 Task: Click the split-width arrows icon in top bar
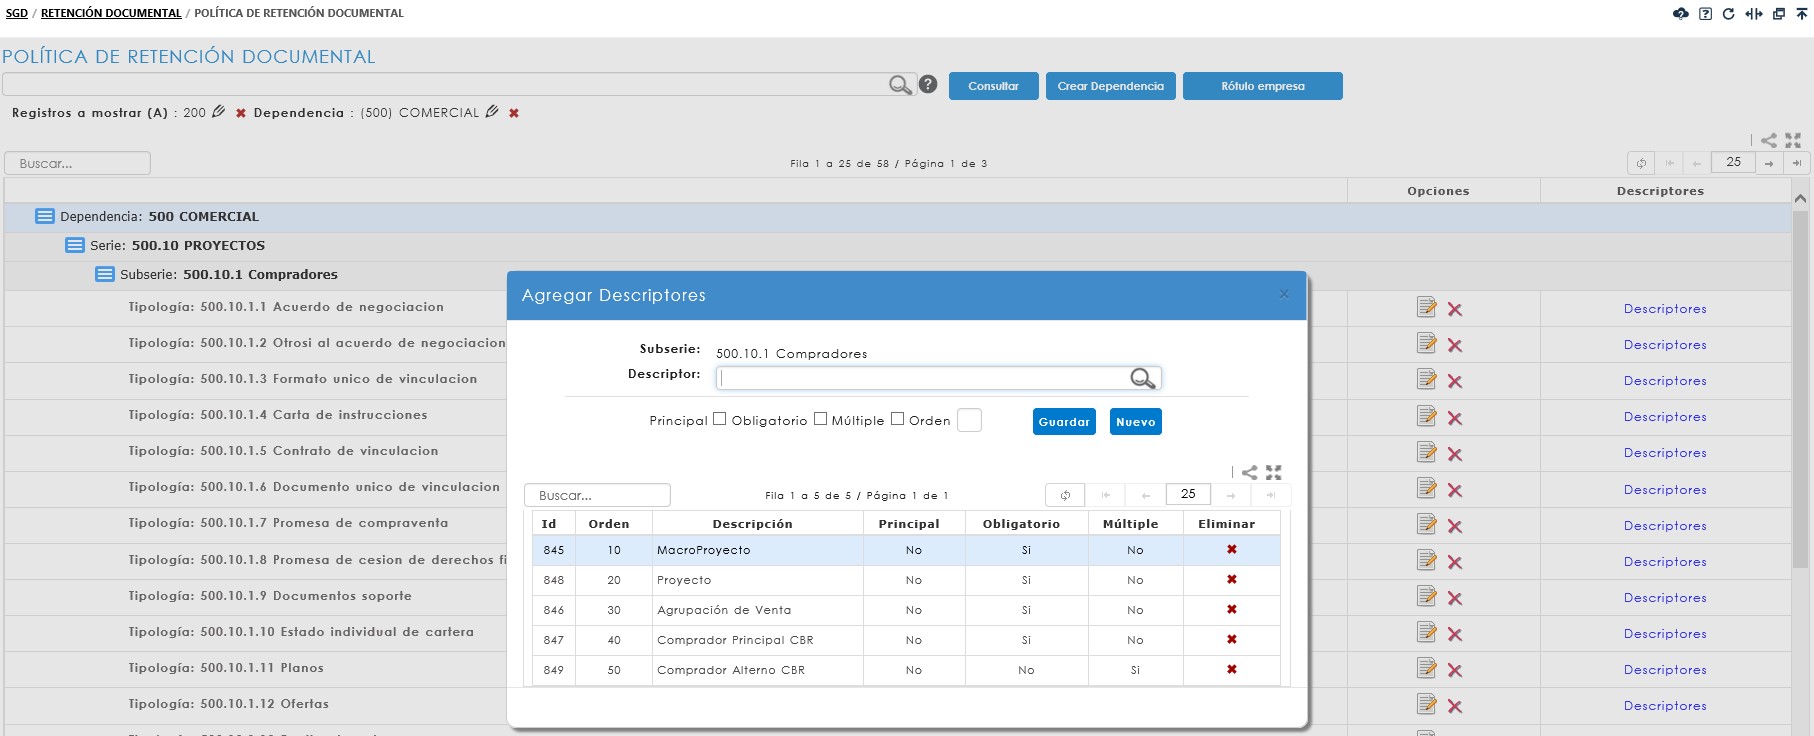(x=1754, y=13)
